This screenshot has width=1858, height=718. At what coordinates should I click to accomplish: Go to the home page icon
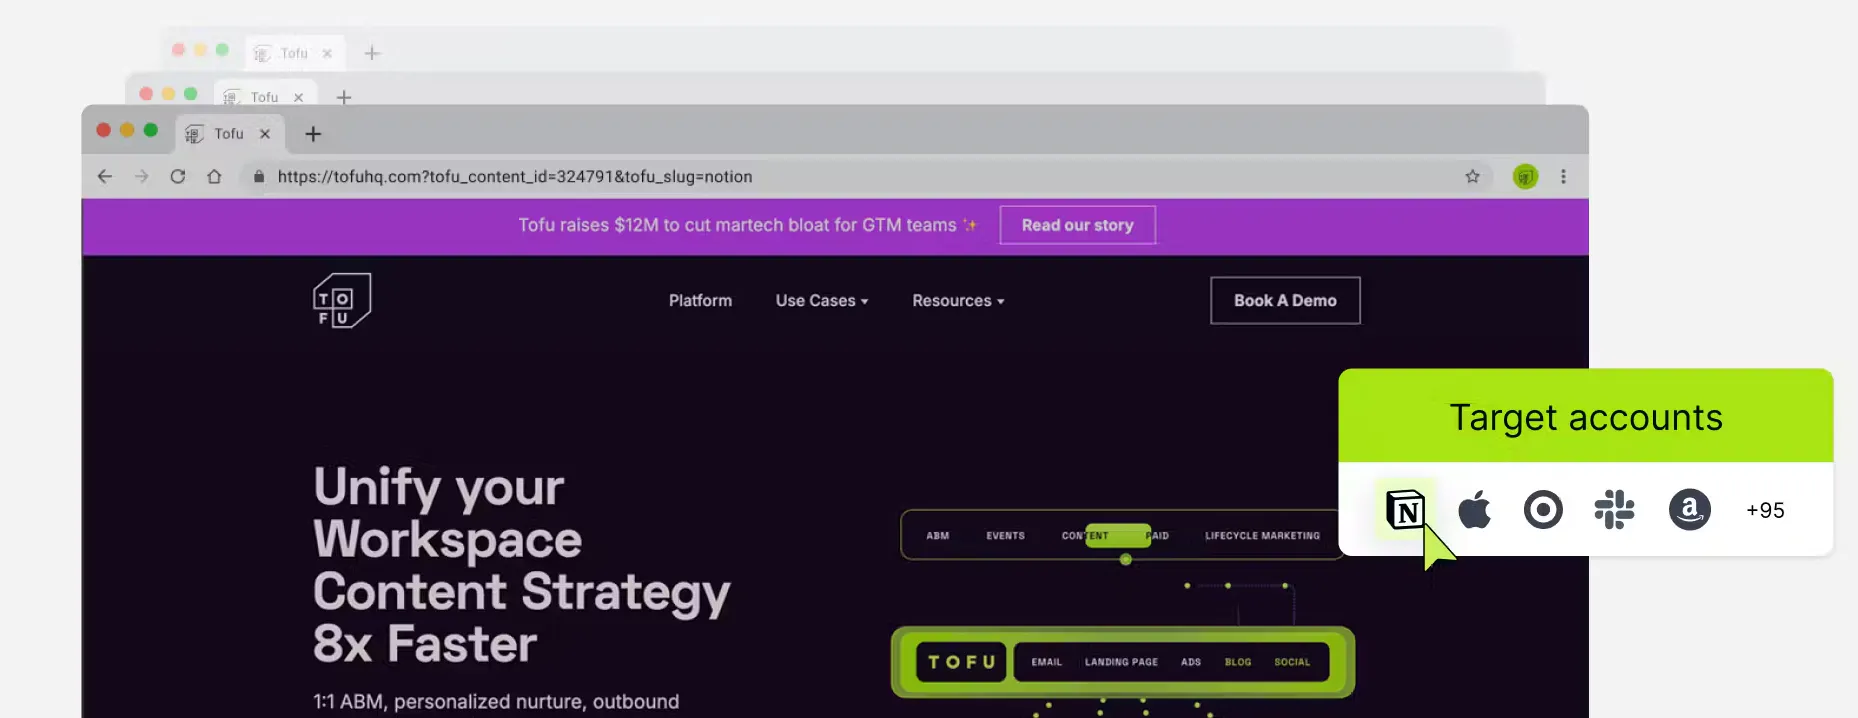pos(214,176)
